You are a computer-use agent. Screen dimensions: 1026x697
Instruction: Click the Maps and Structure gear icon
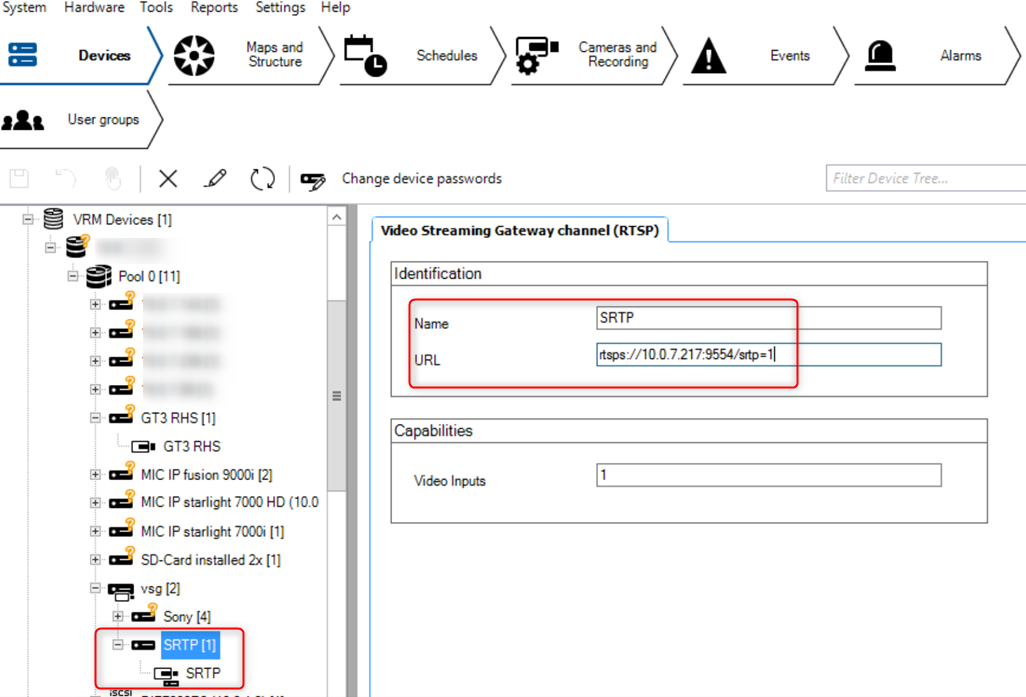tap(194, 55)
